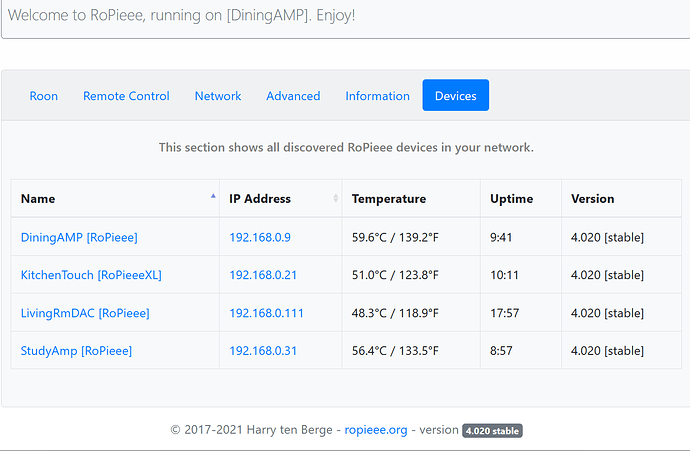Click the 4.020 stable version badge
The width and height of the screenshot is (690, 451).
tap(492, 431)
